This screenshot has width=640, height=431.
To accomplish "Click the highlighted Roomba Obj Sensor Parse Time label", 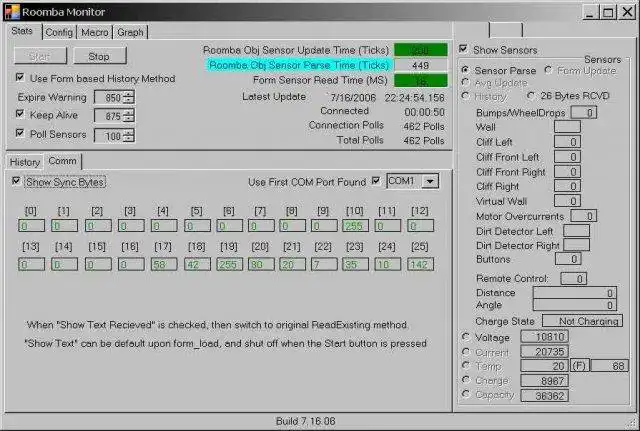I will click(299, 65).
